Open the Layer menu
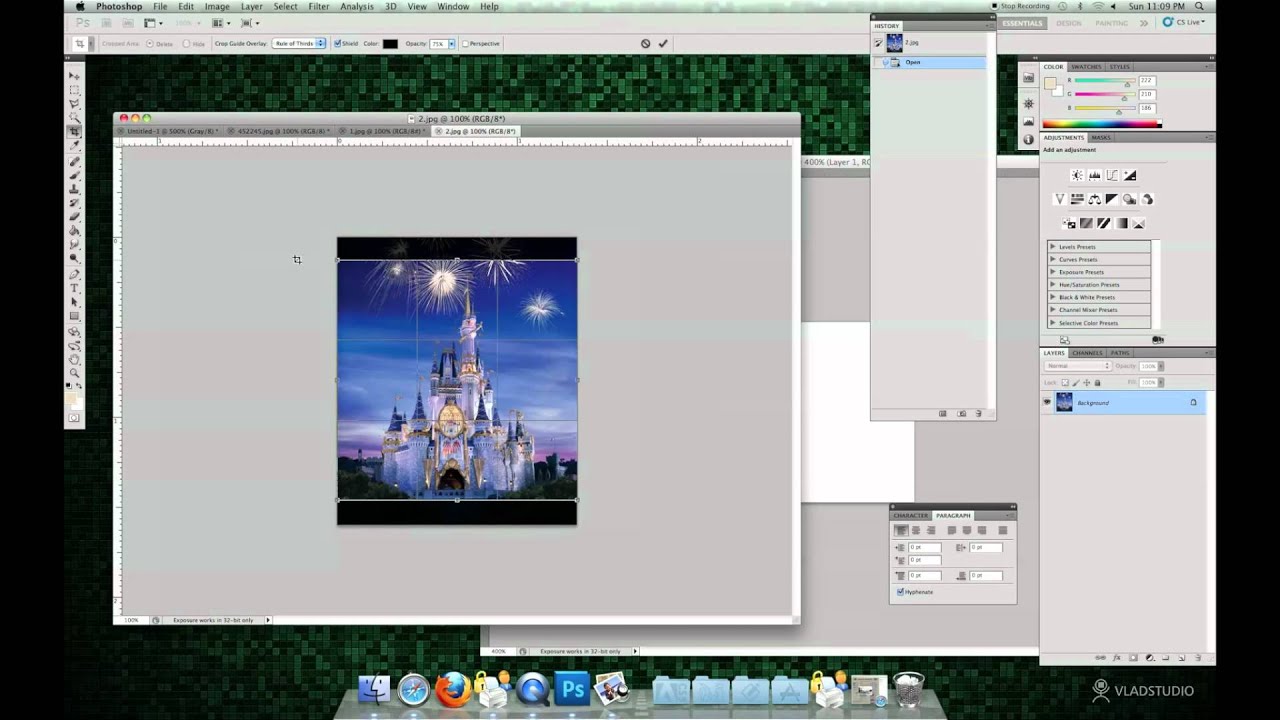 (x=252, y=6)
